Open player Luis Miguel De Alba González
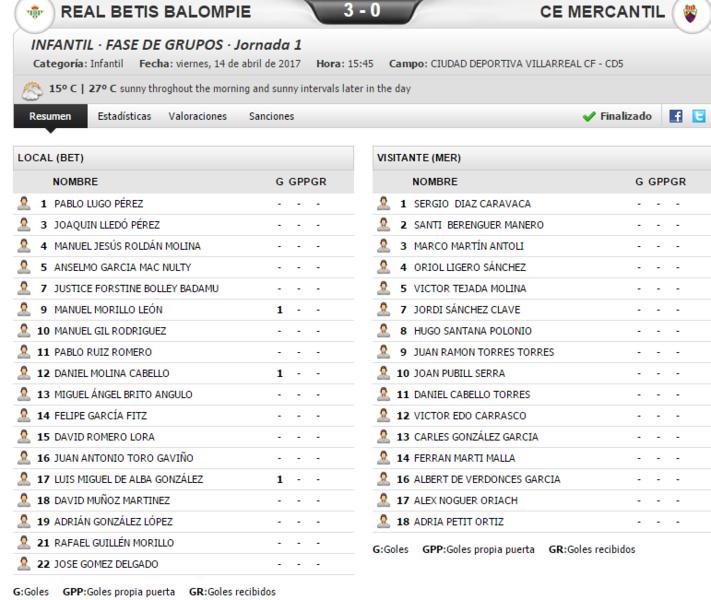Screen dimensions: 711x600 pos(128,479)
